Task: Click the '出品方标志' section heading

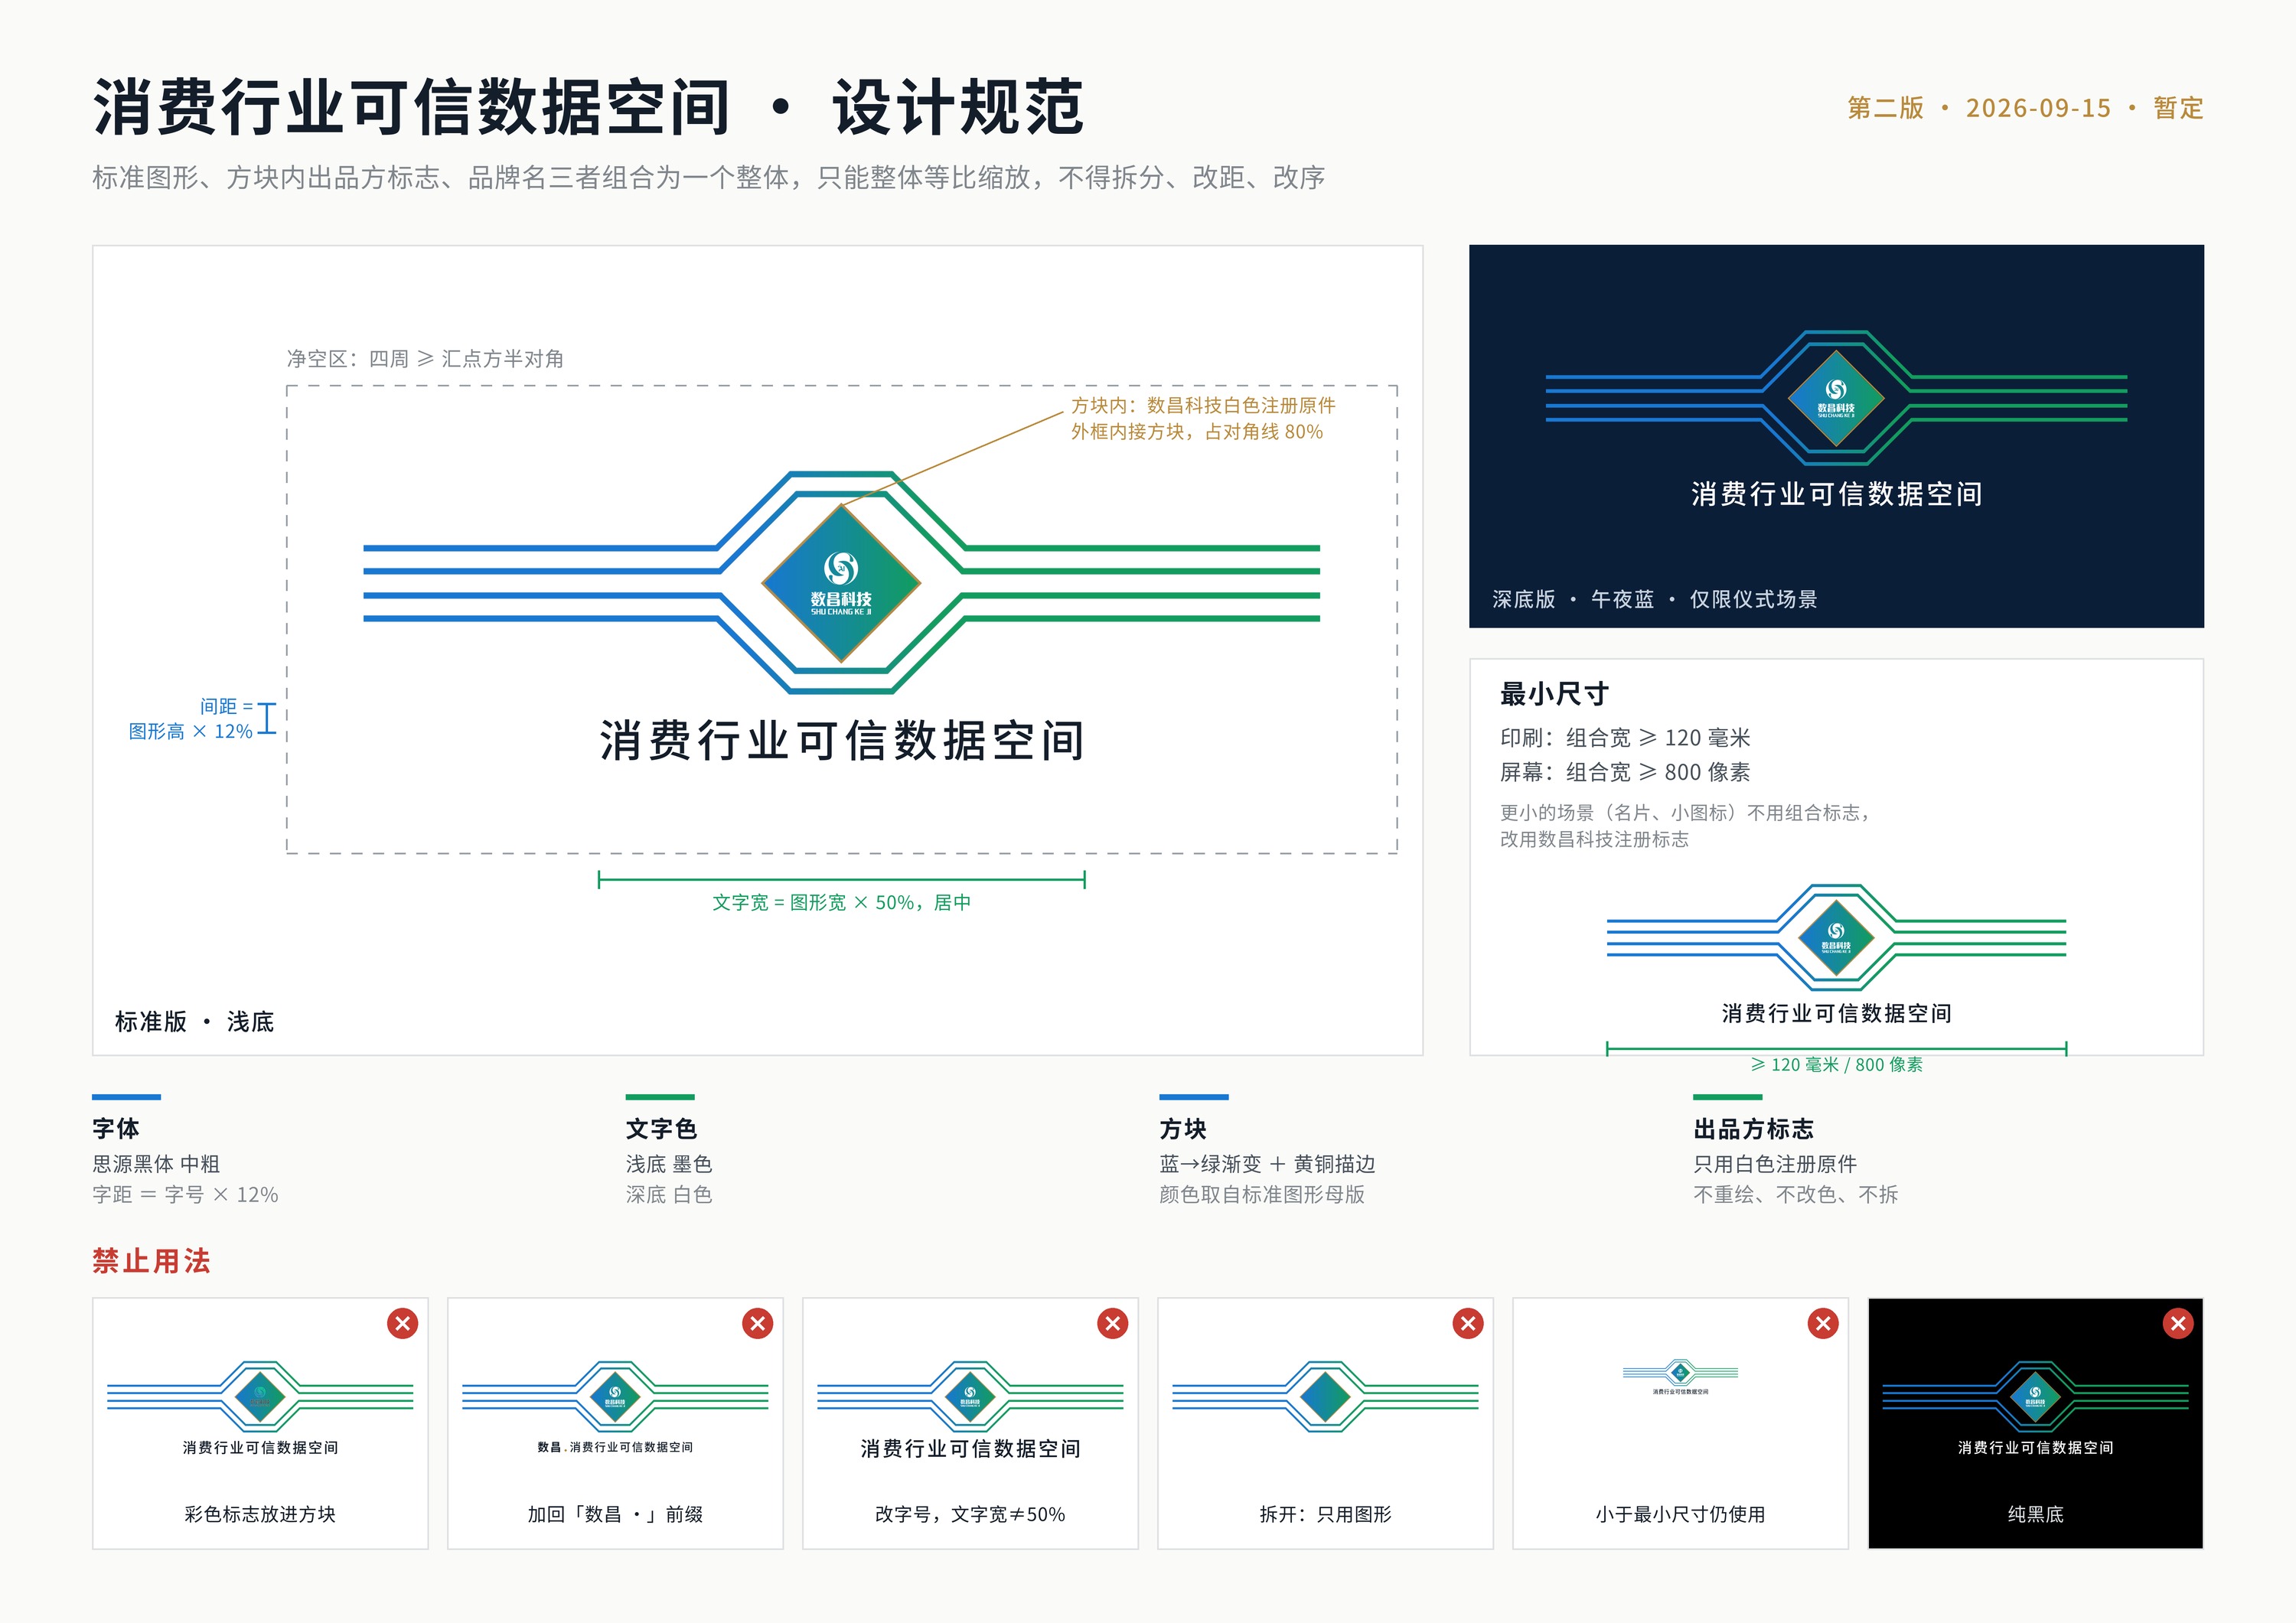Action: click(1753, 1129)
